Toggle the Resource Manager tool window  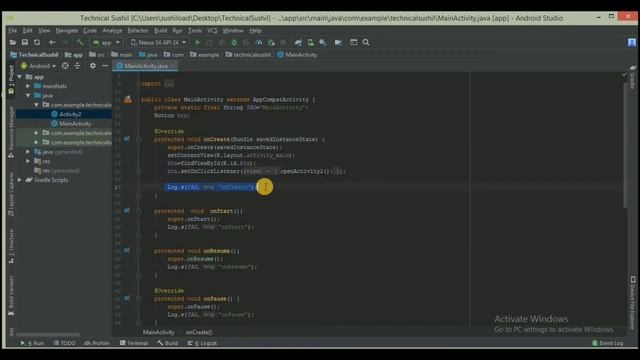11,132
